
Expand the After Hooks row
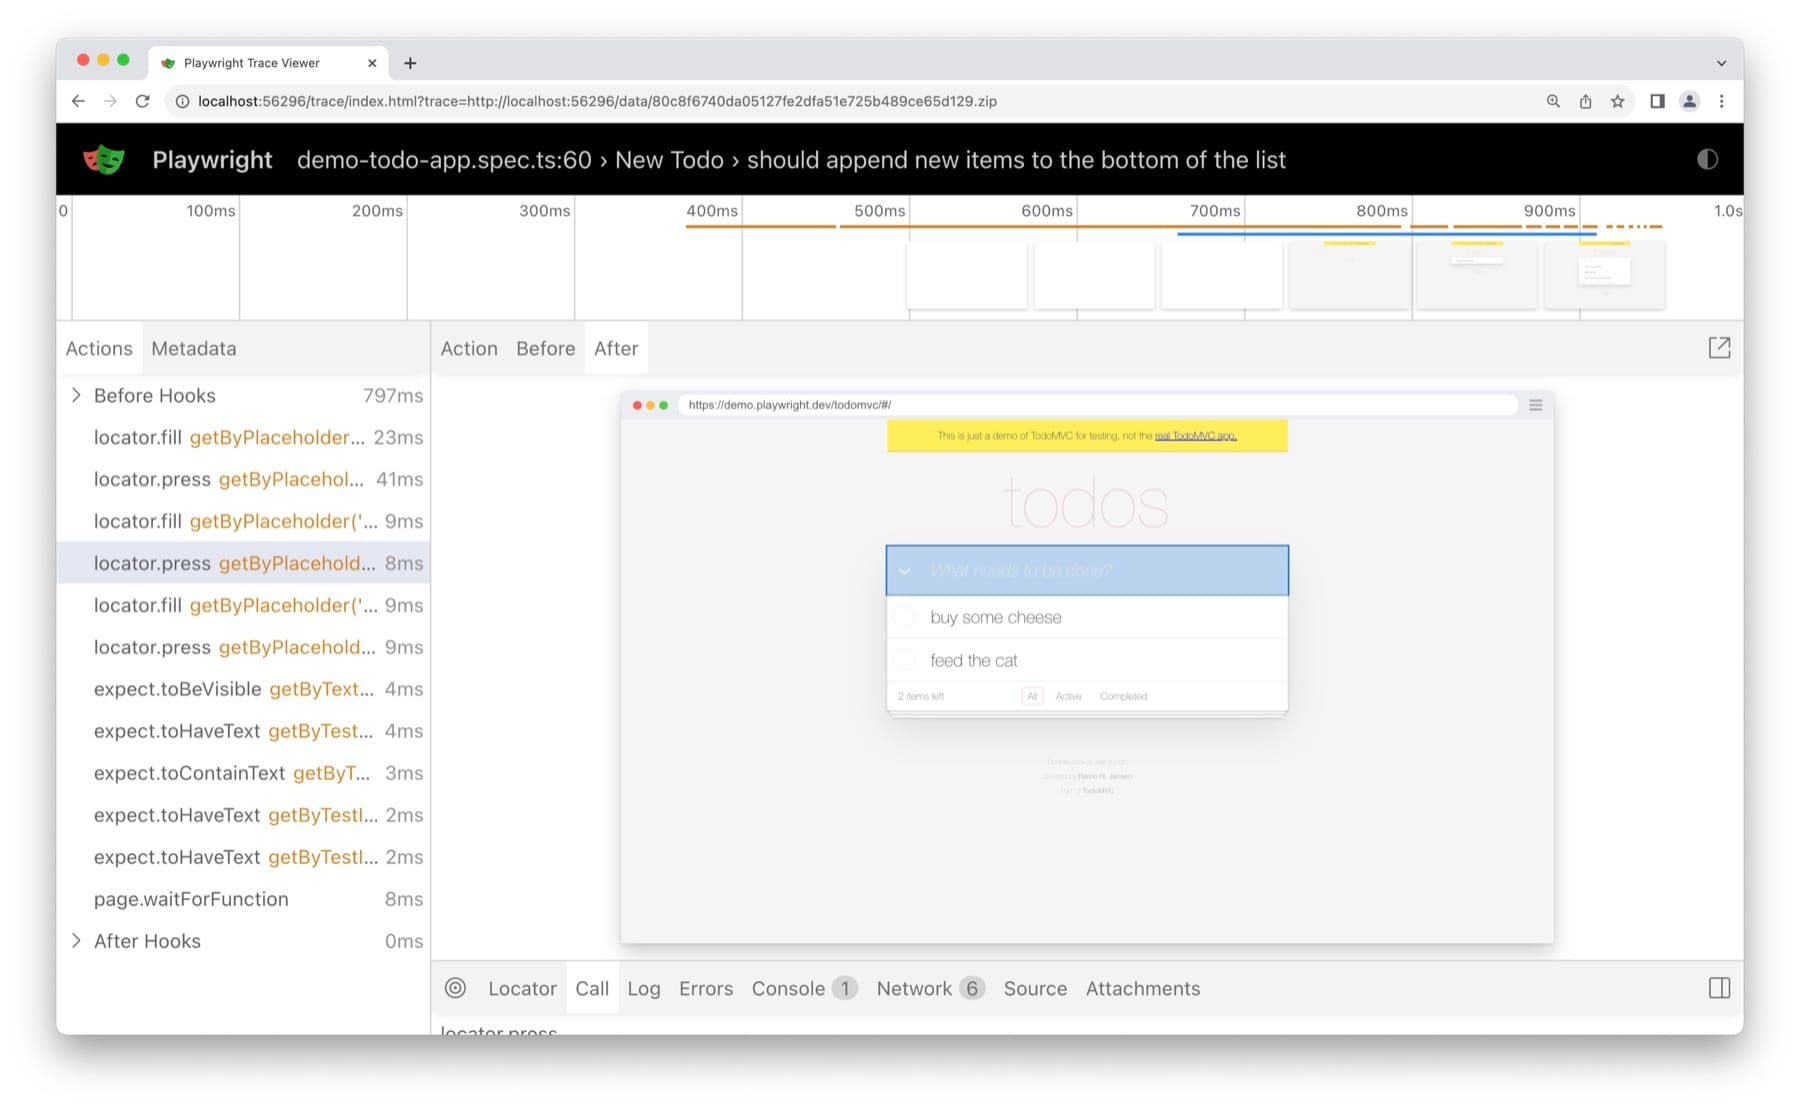point(76,941)
